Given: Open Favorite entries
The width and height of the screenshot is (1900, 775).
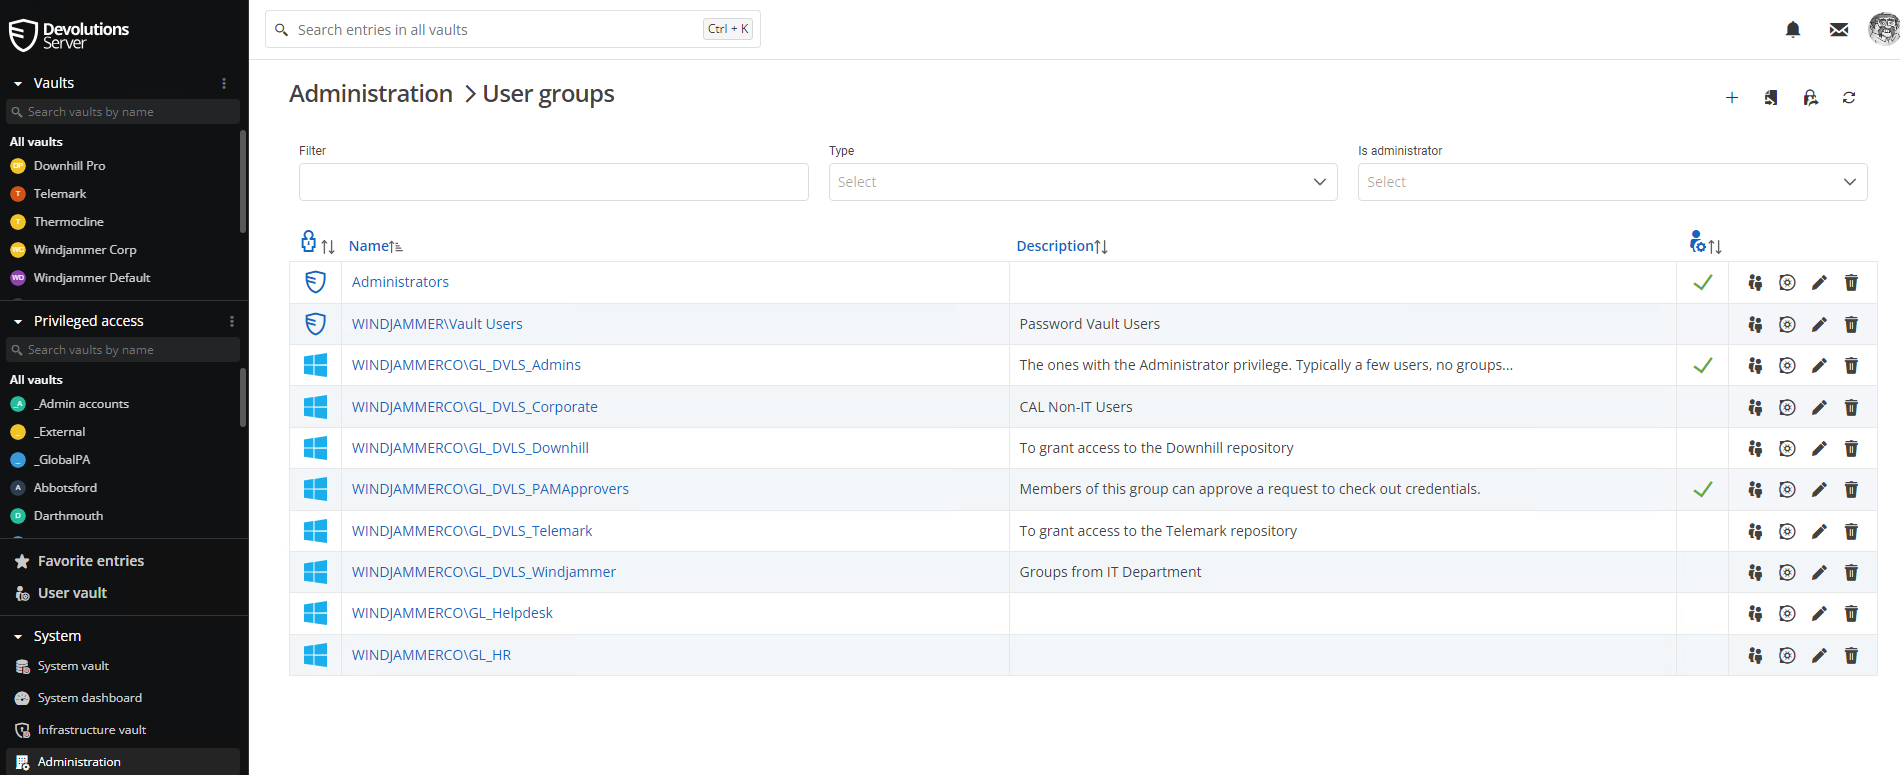Looking at the screenshot, I should coord(91,561).
